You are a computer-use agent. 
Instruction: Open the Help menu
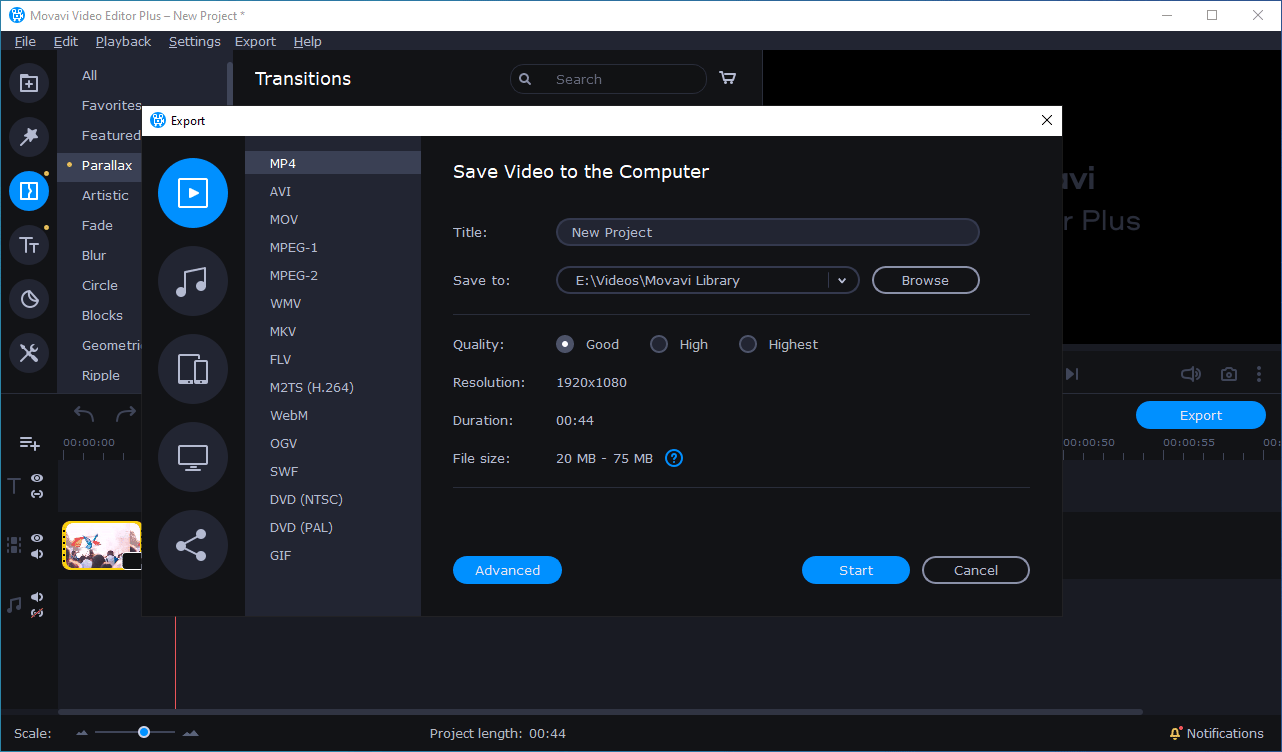tap(308, 41)
